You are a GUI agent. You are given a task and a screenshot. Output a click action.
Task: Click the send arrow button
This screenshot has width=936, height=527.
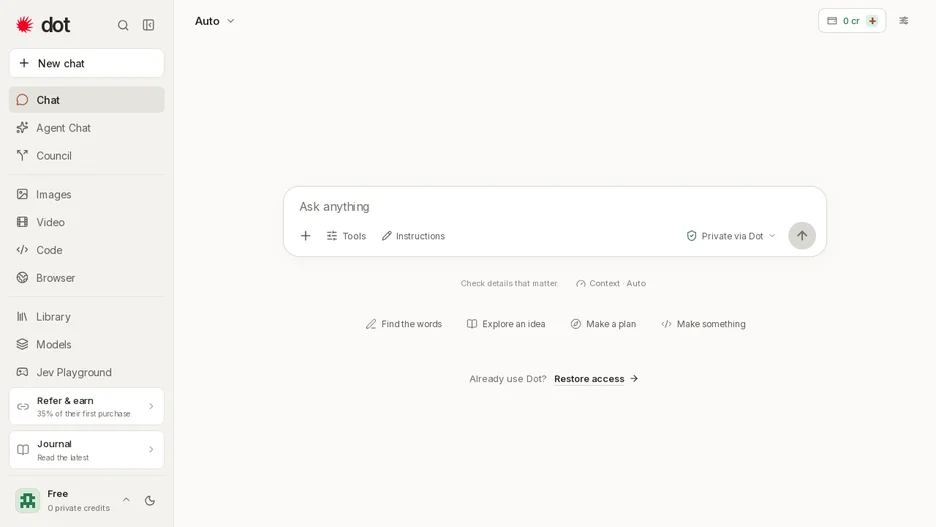pos(802,236)
